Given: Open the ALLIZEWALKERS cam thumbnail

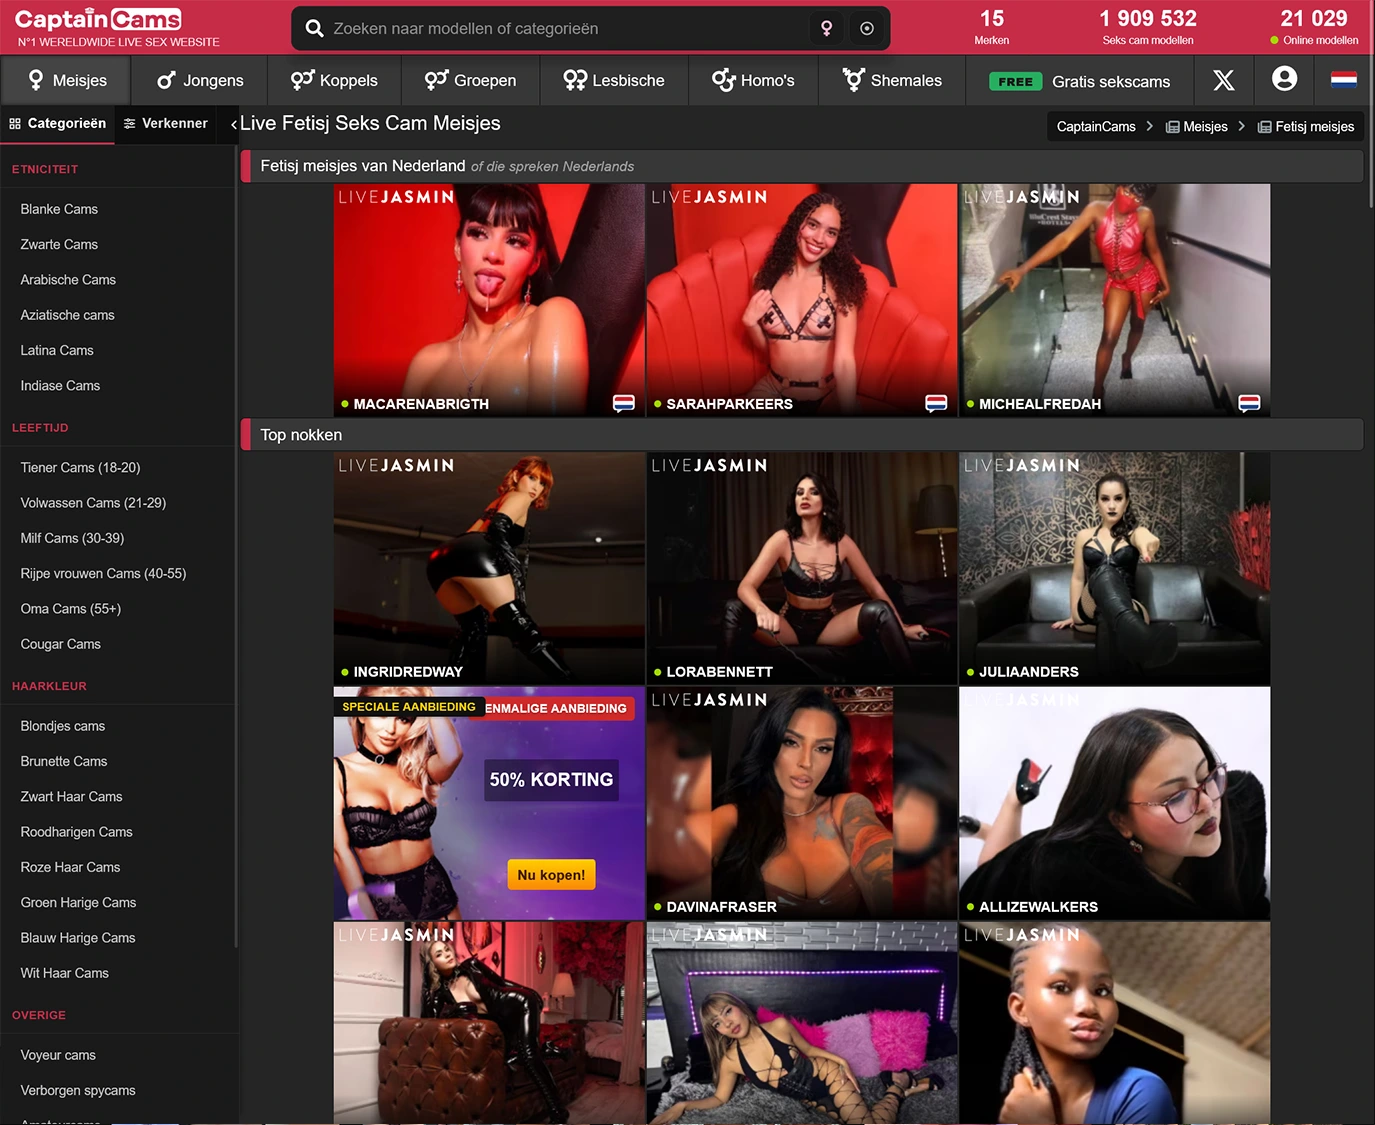Looking at the screenshot, I should tap(1114, 803).
